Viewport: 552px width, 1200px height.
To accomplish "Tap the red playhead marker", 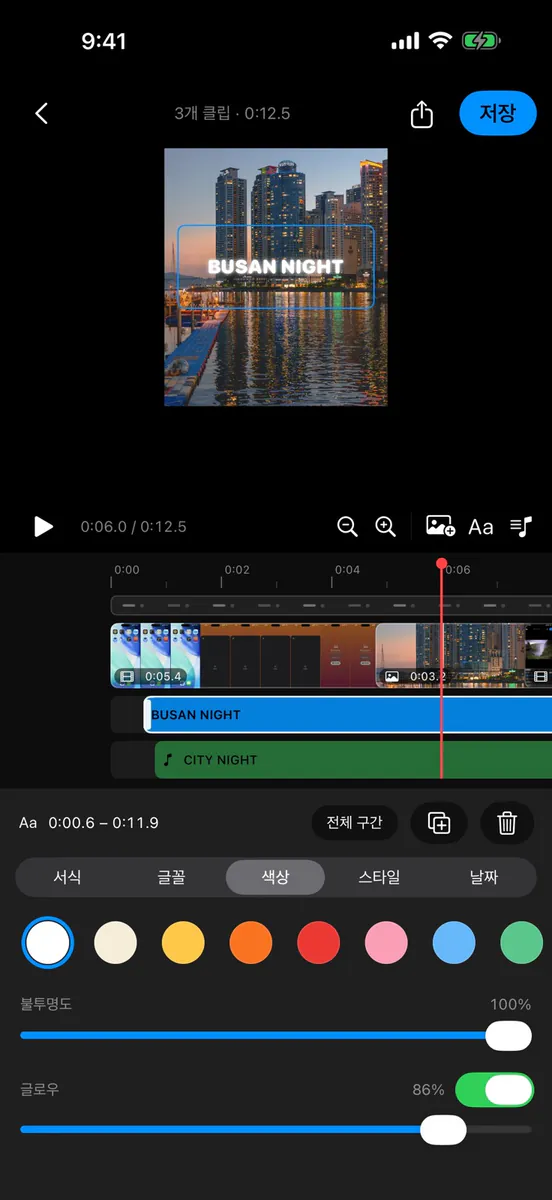I will [441, 564].
